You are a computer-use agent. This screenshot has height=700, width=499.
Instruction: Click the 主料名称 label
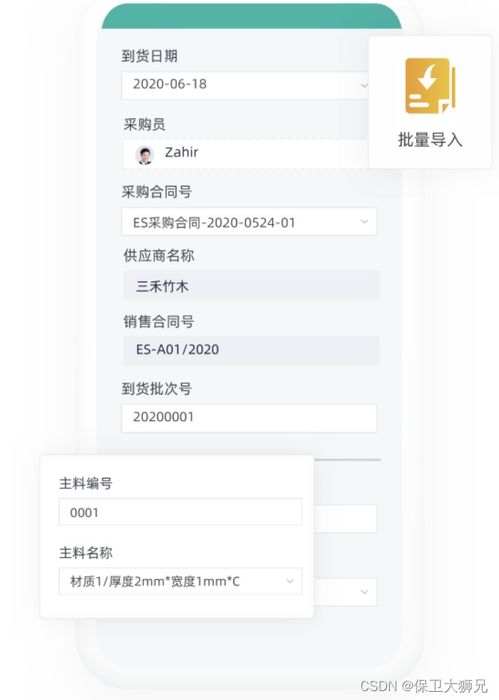[86, 553]
